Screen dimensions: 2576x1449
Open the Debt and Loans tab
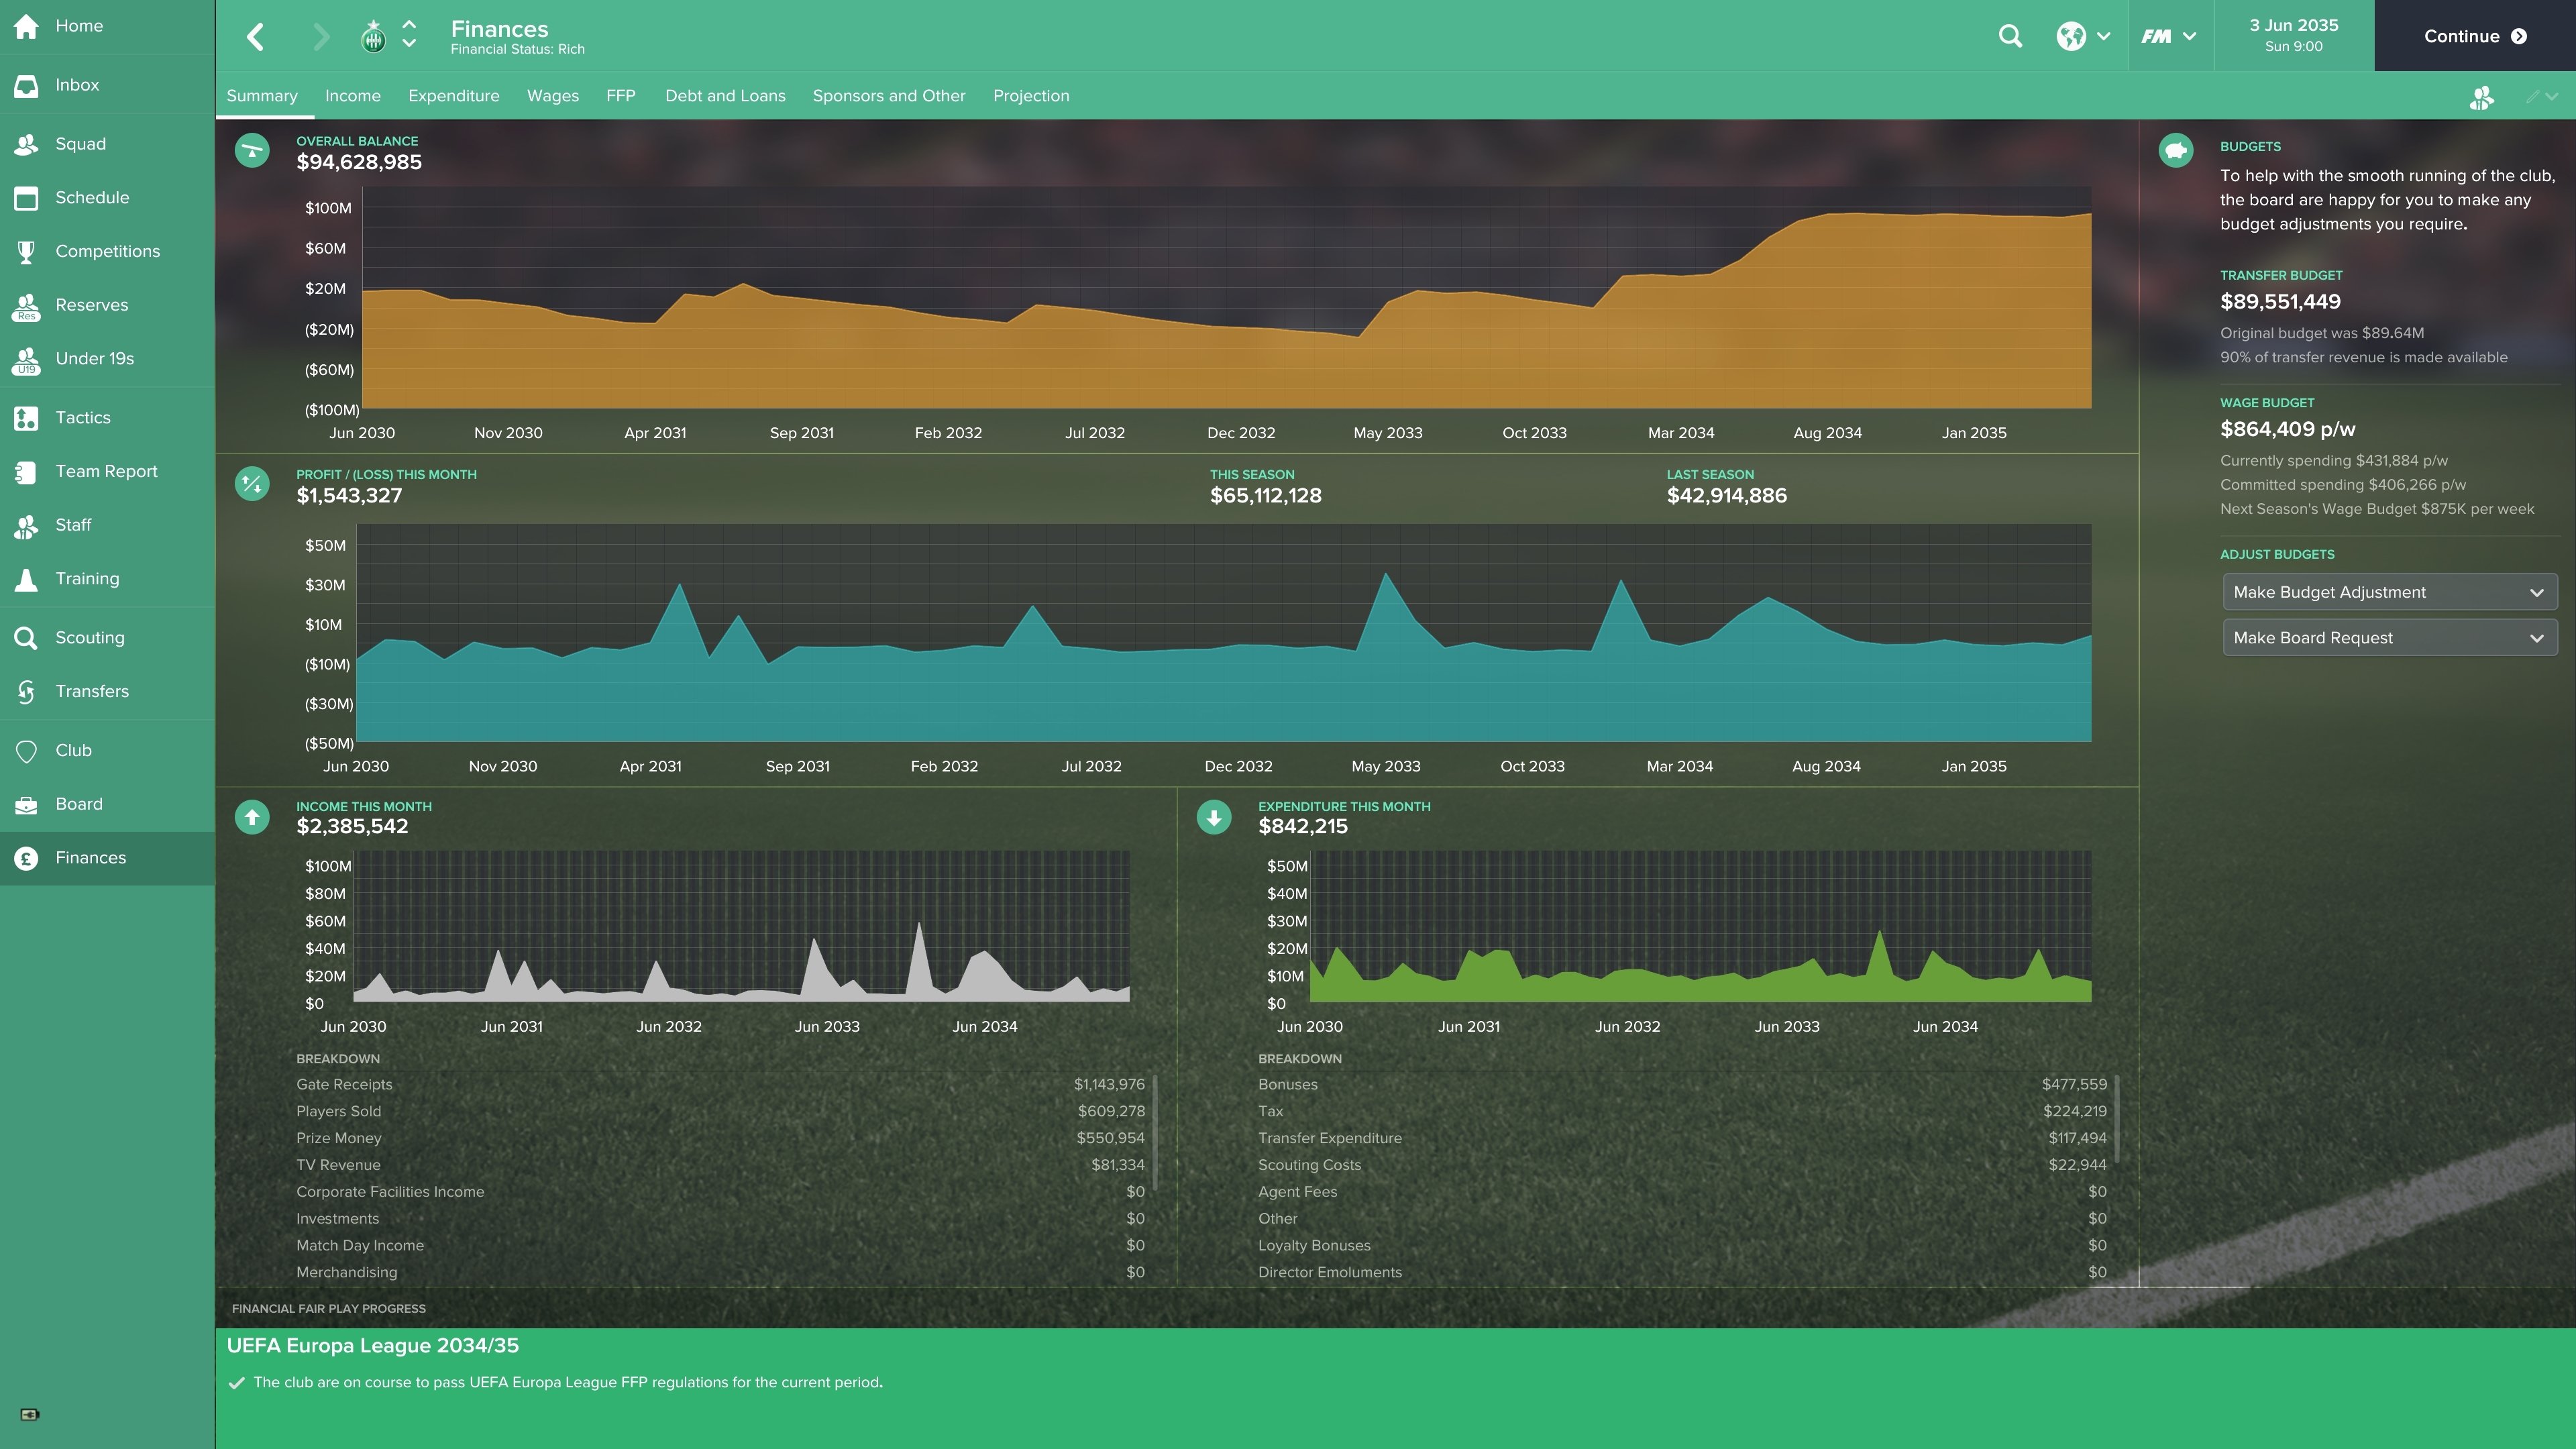tap(725, 96)
